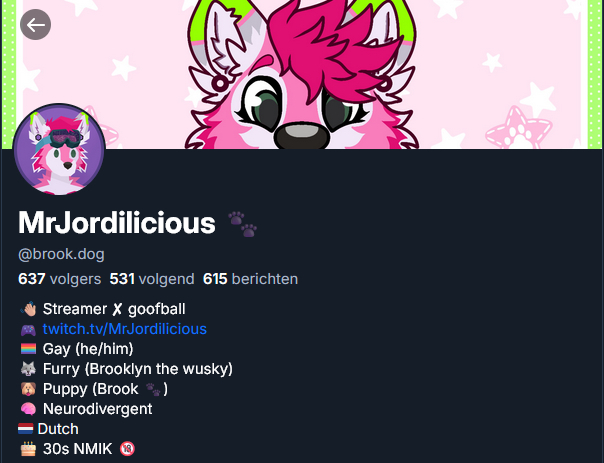The image size is (604, 463).
Task: Click the game controller emoji icon
Action: pyautogui.click(x=28, y=330)
